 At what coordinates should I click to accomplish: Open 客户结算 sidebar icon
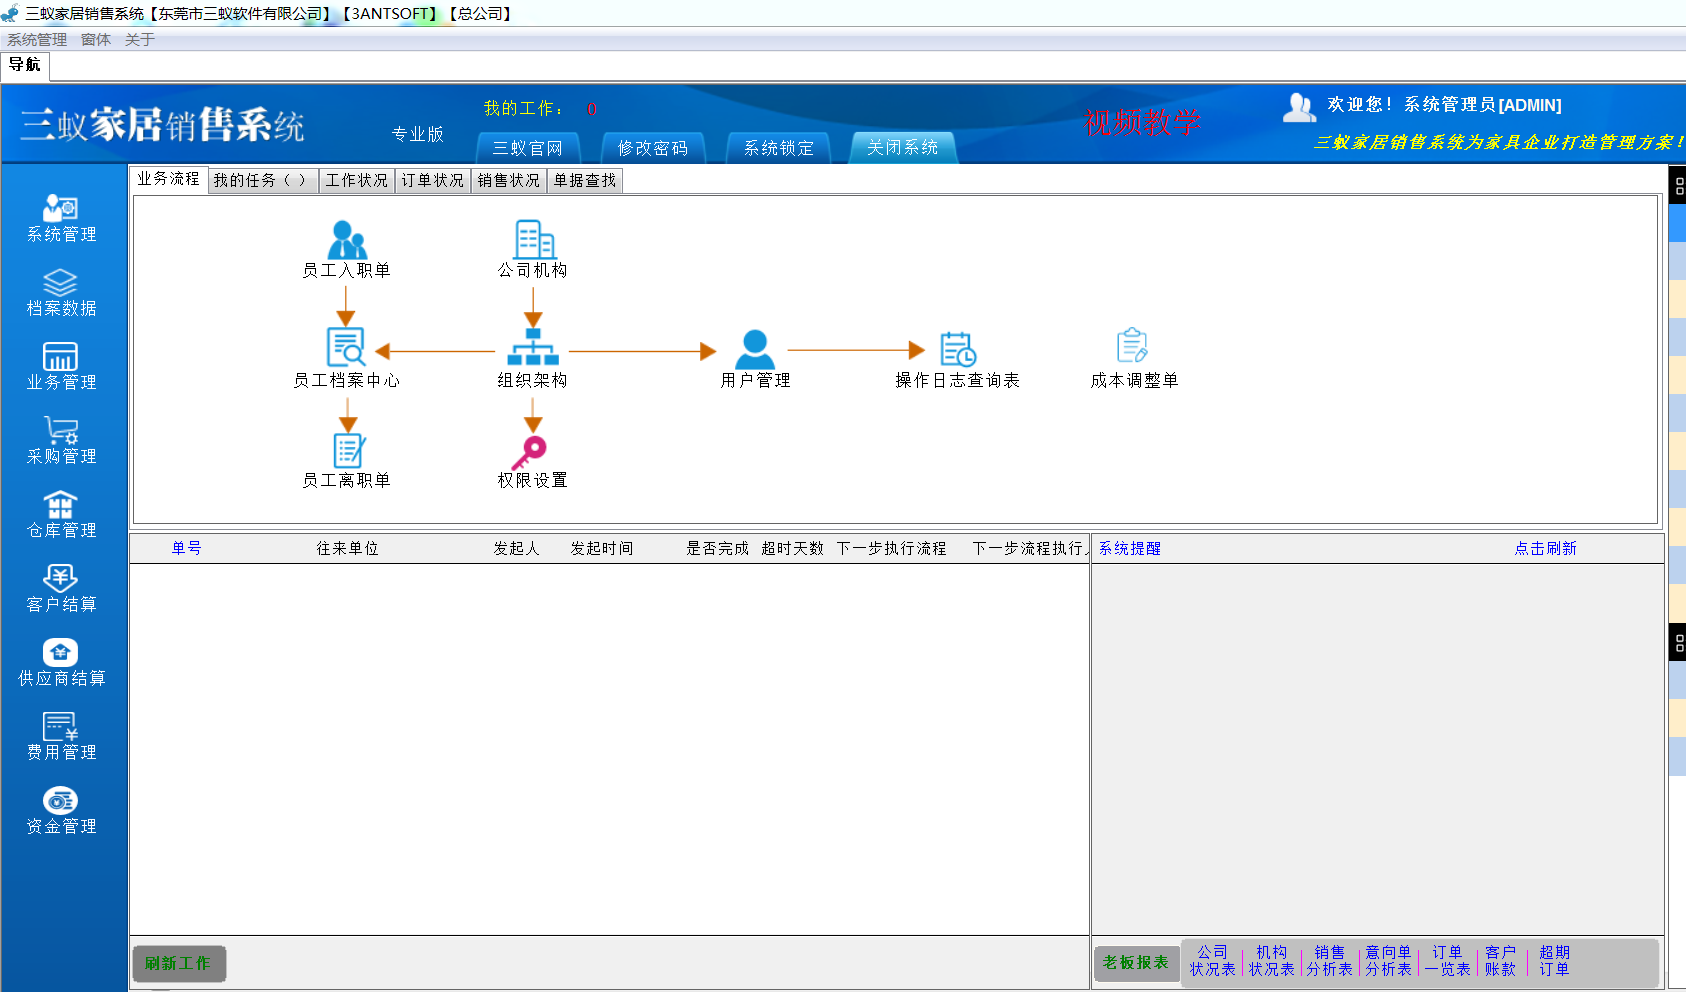coord(60,578)
